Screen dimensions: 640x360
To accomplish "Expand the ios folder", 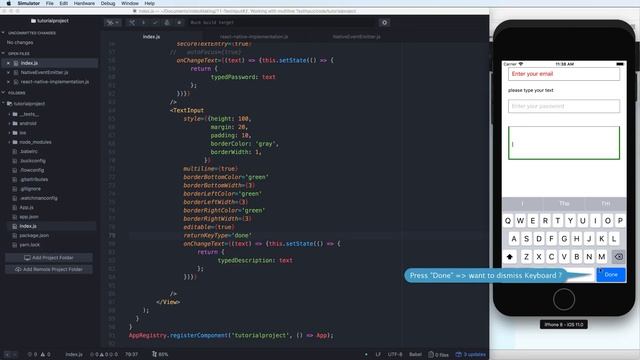I will [9, 133].
